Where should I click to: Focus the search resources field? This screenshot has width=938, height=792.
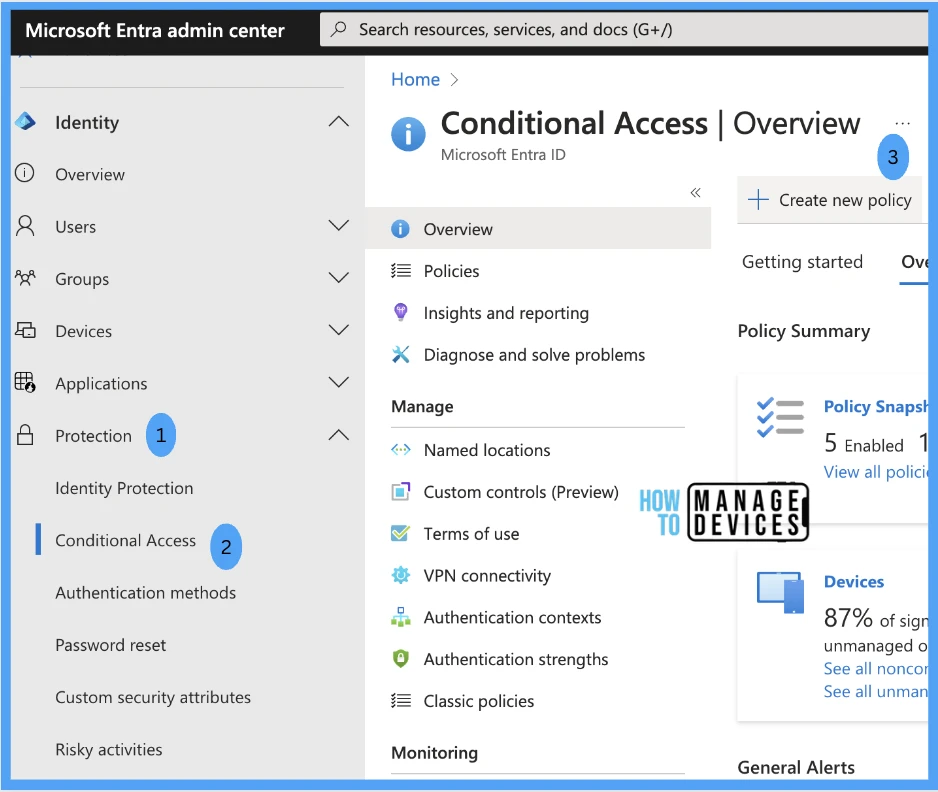coord(624,29)
